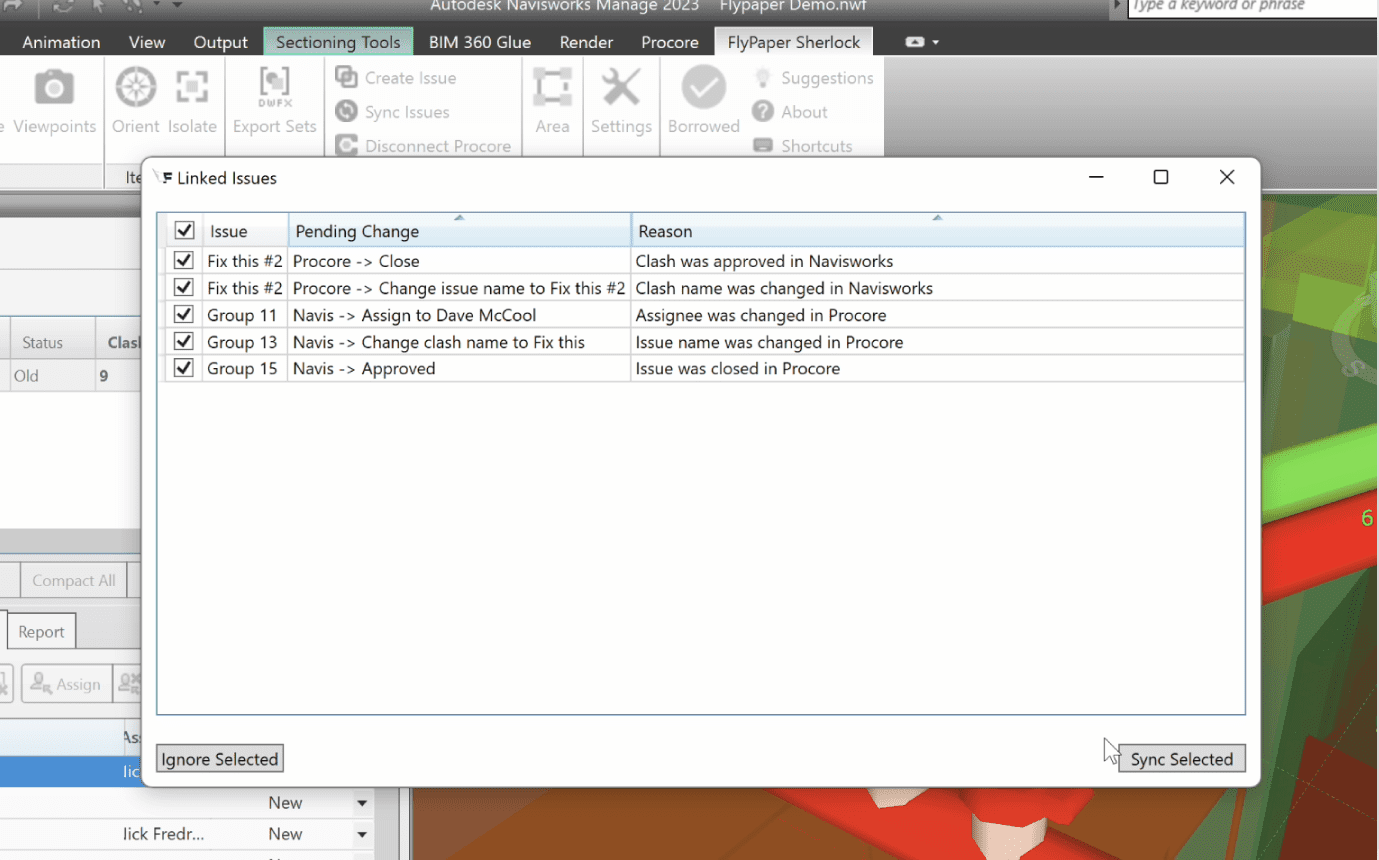Image resolution: width=1379 pixels, height=860 pixels.
Task: Uncheck the Group 11 row checkbox
Action: [184, 315]
